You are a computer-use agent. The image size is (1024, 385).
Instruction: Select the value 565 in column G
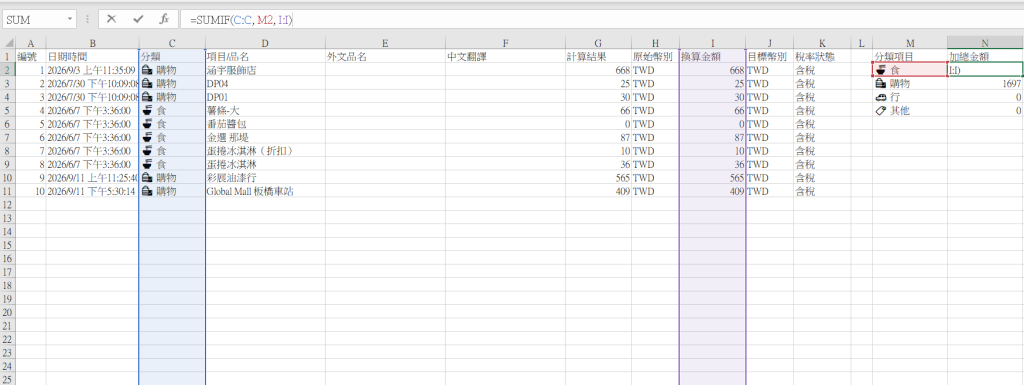pos(598,177)
